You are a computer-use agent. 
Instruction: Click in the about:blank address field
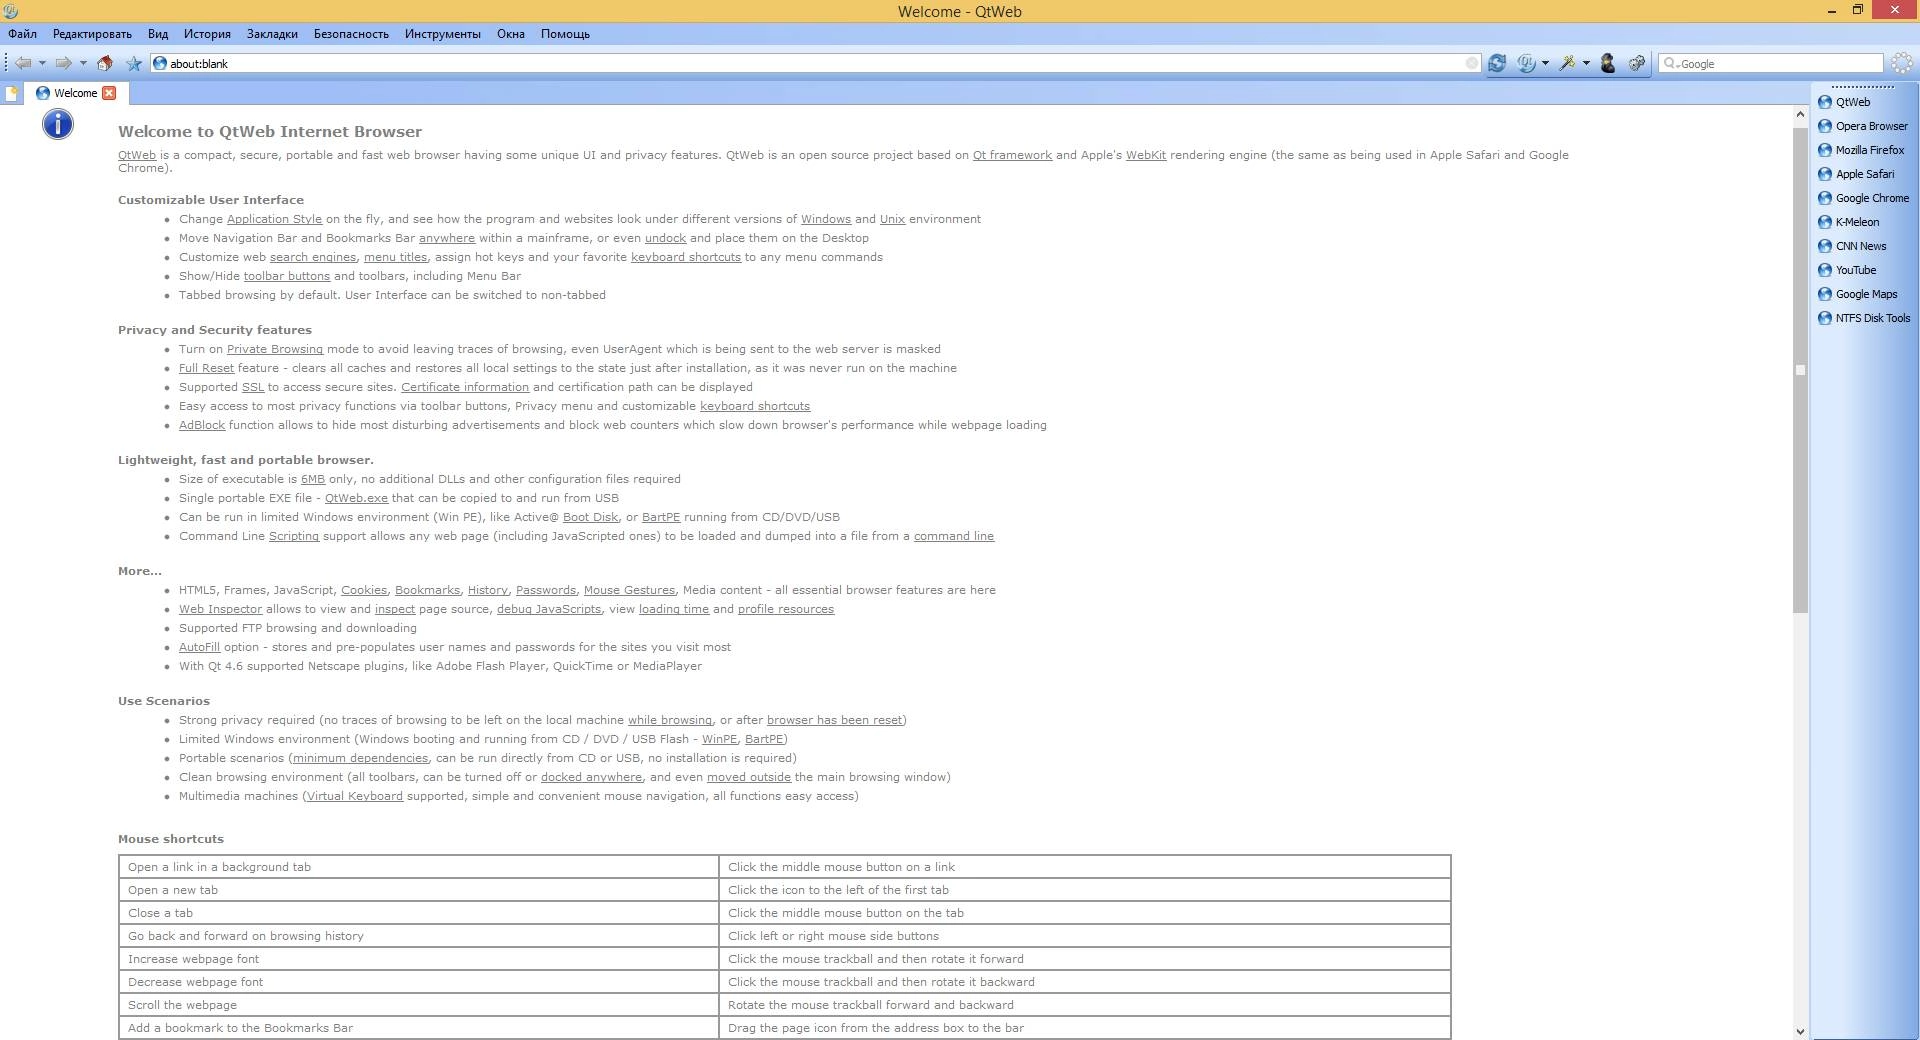[x=815, y=63]
